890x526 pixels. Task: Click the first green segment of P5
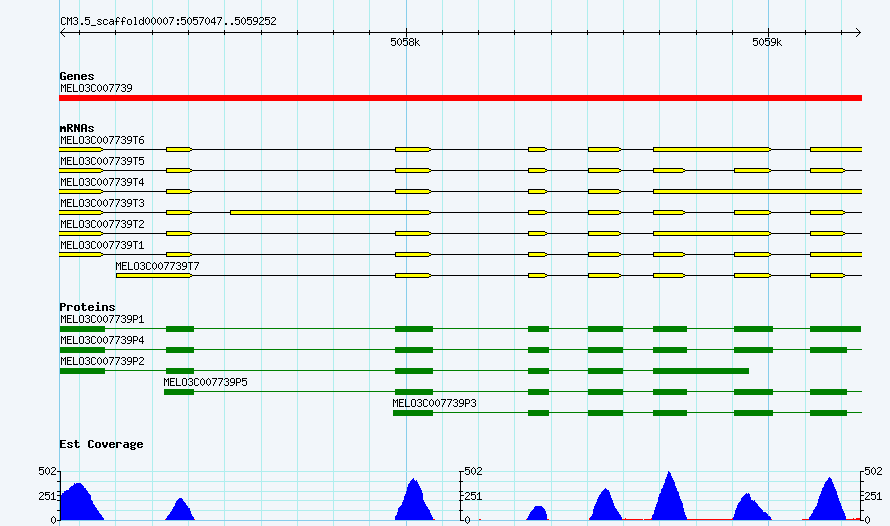pyautogui.click(x=179, y=392)
